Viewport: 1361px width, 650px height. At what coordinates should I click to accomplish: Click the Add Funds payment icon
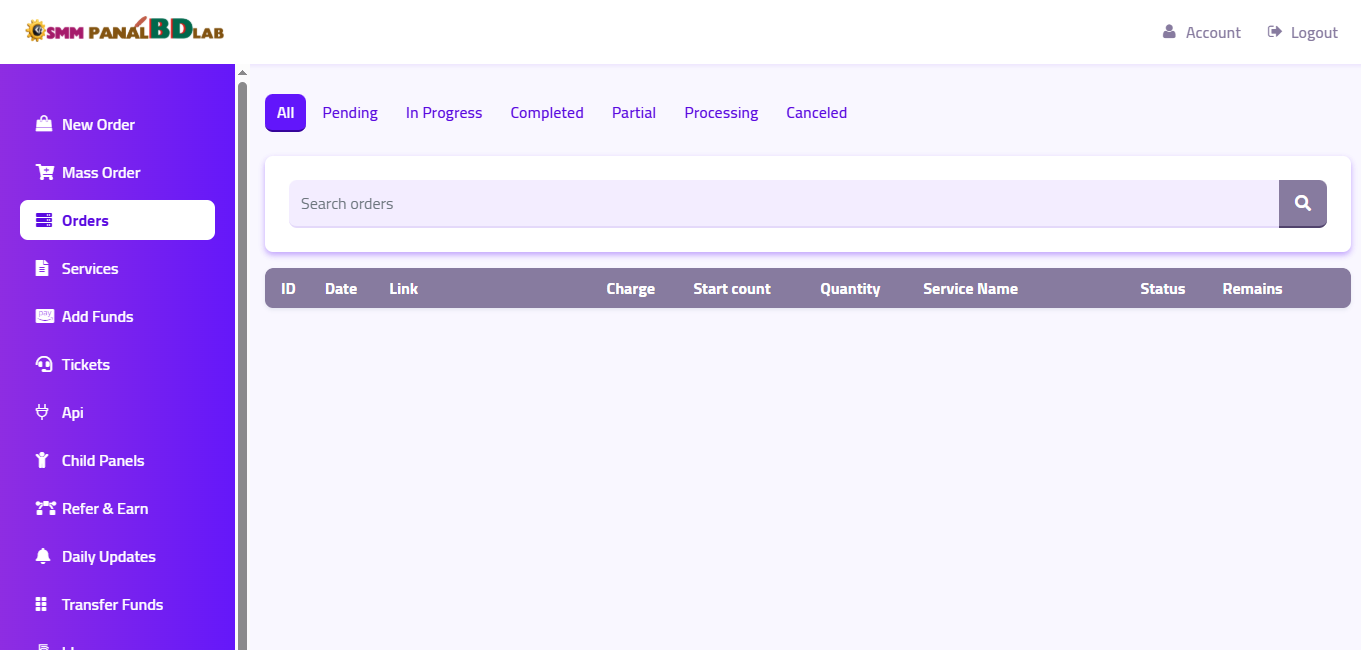pos(44,316)
